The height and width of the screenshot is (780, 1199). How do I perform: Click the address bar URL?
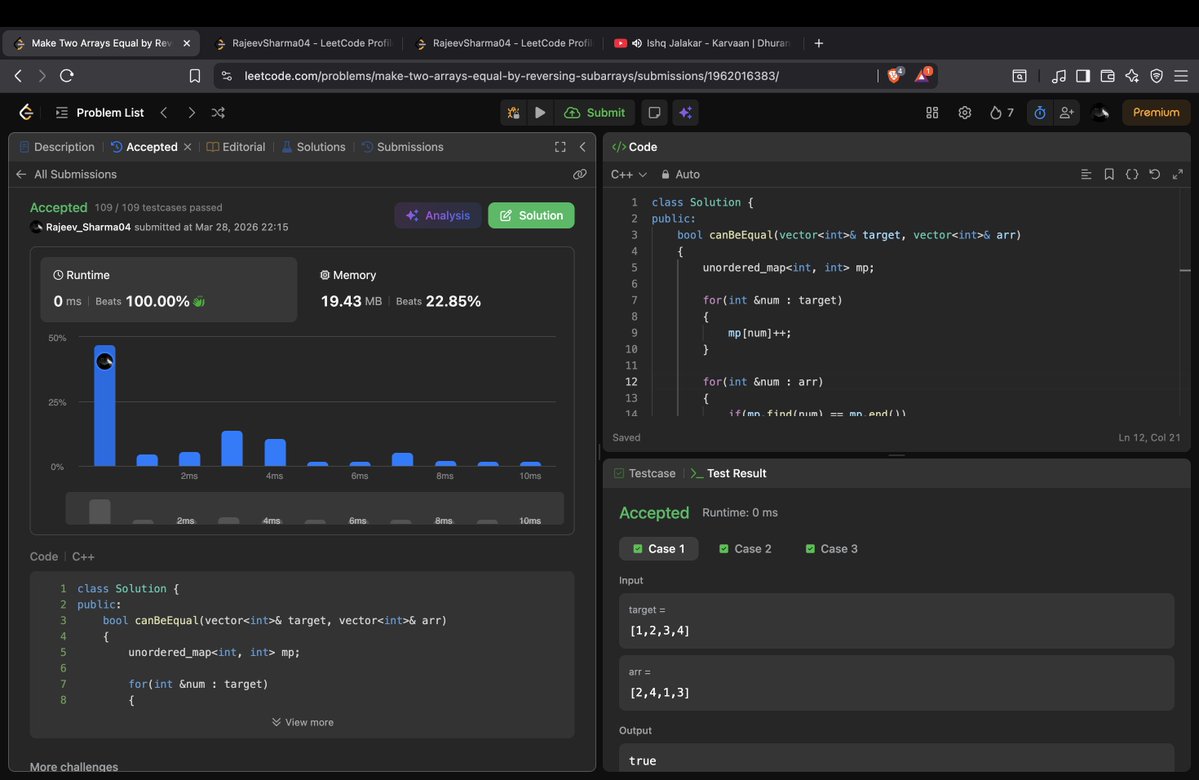coord(512,76)
